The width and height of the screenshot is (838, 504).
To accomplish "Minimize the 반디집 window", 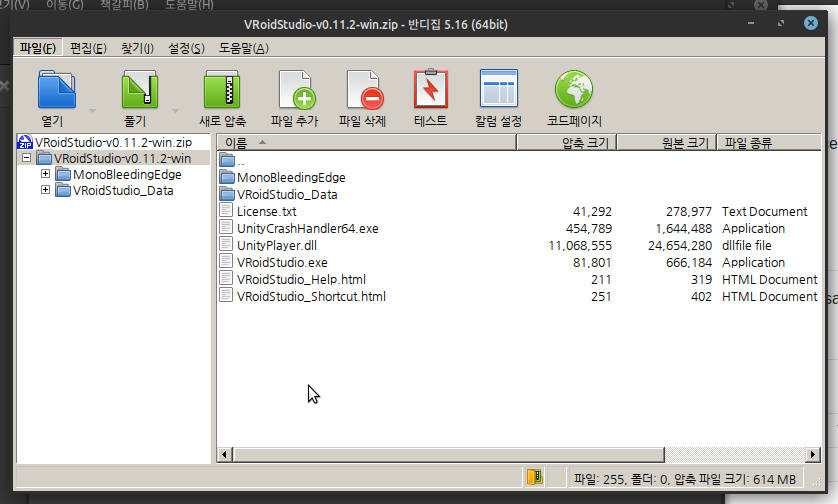I will click(x=751, y=23).
